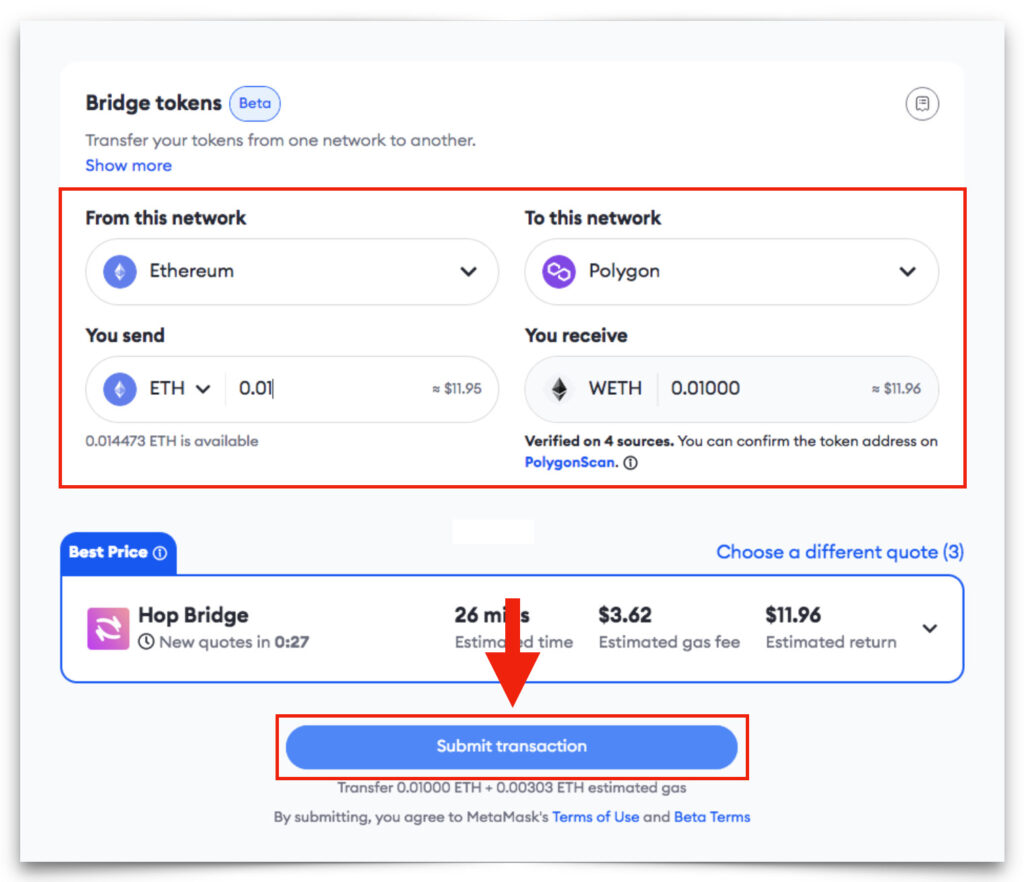Choose a different quote
Viewport: 1024px width, 882px height.
pos(840,551)
